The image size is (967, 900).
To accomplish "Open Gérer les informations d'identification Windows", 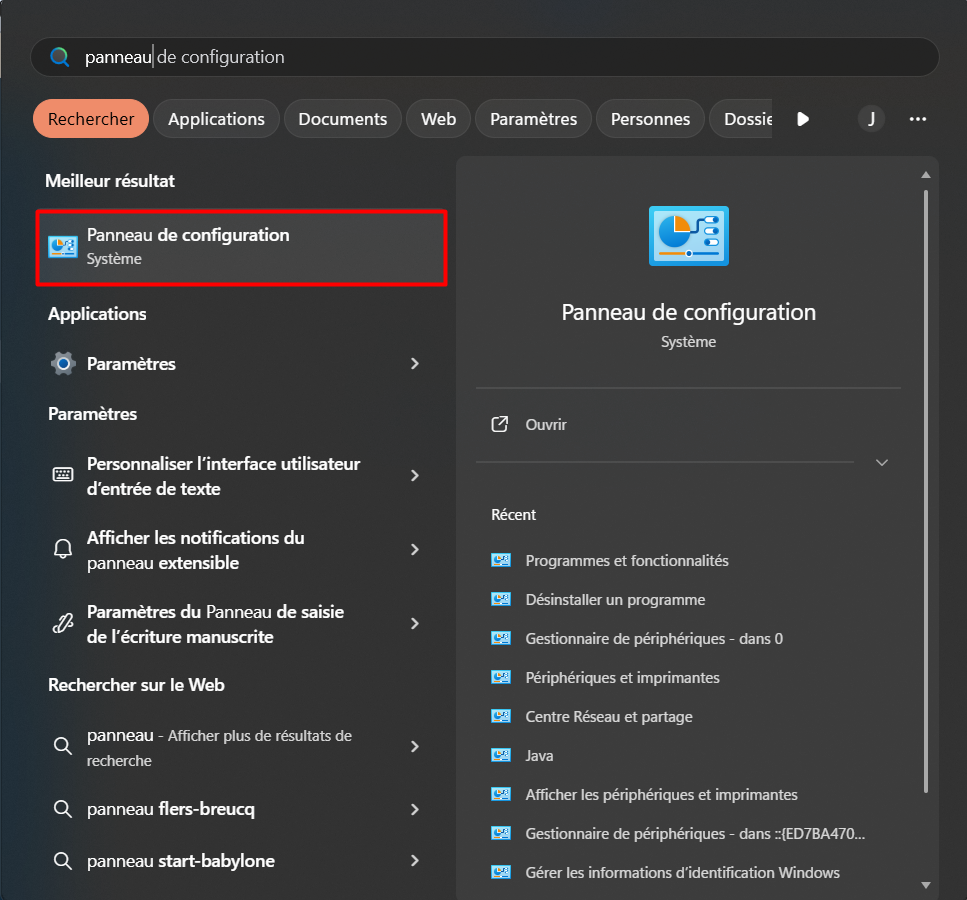I will 682,873.
